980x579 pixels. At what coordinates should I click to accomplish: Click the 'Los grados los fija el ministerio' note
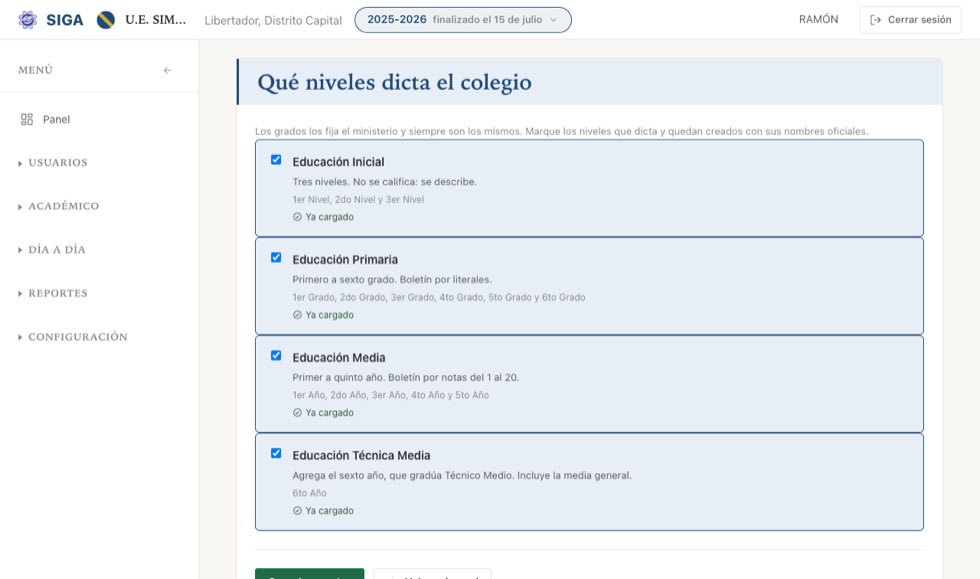[561, 131]
